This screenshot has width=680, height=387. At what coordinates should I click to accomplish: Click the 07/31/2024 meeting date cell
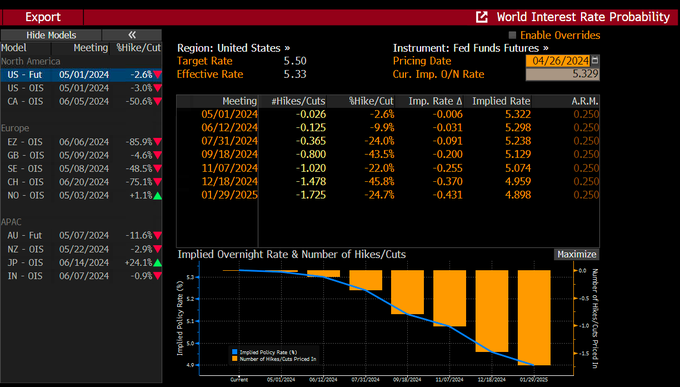pyautogui.click(x=229, y=141)
